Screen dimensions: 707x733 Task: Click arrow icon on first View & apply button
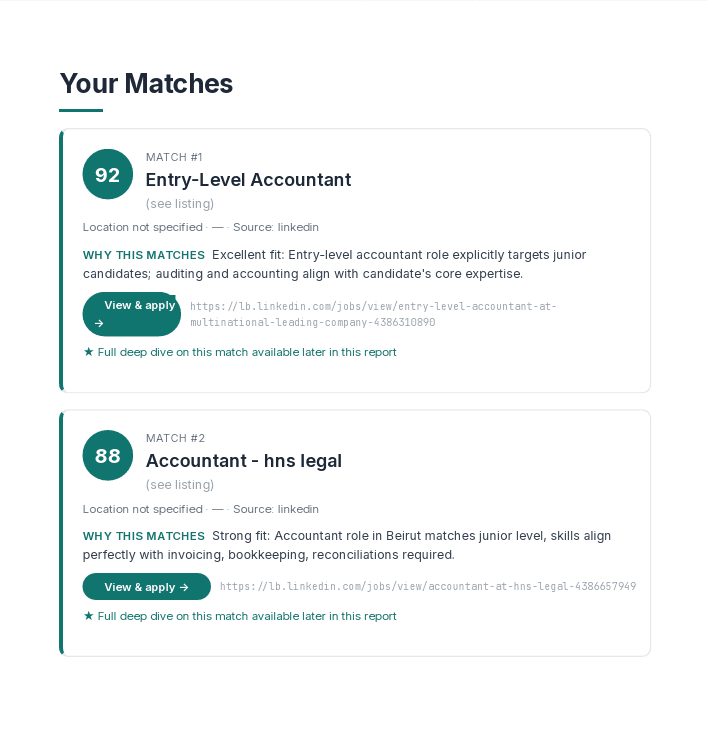tap(99, 323)
